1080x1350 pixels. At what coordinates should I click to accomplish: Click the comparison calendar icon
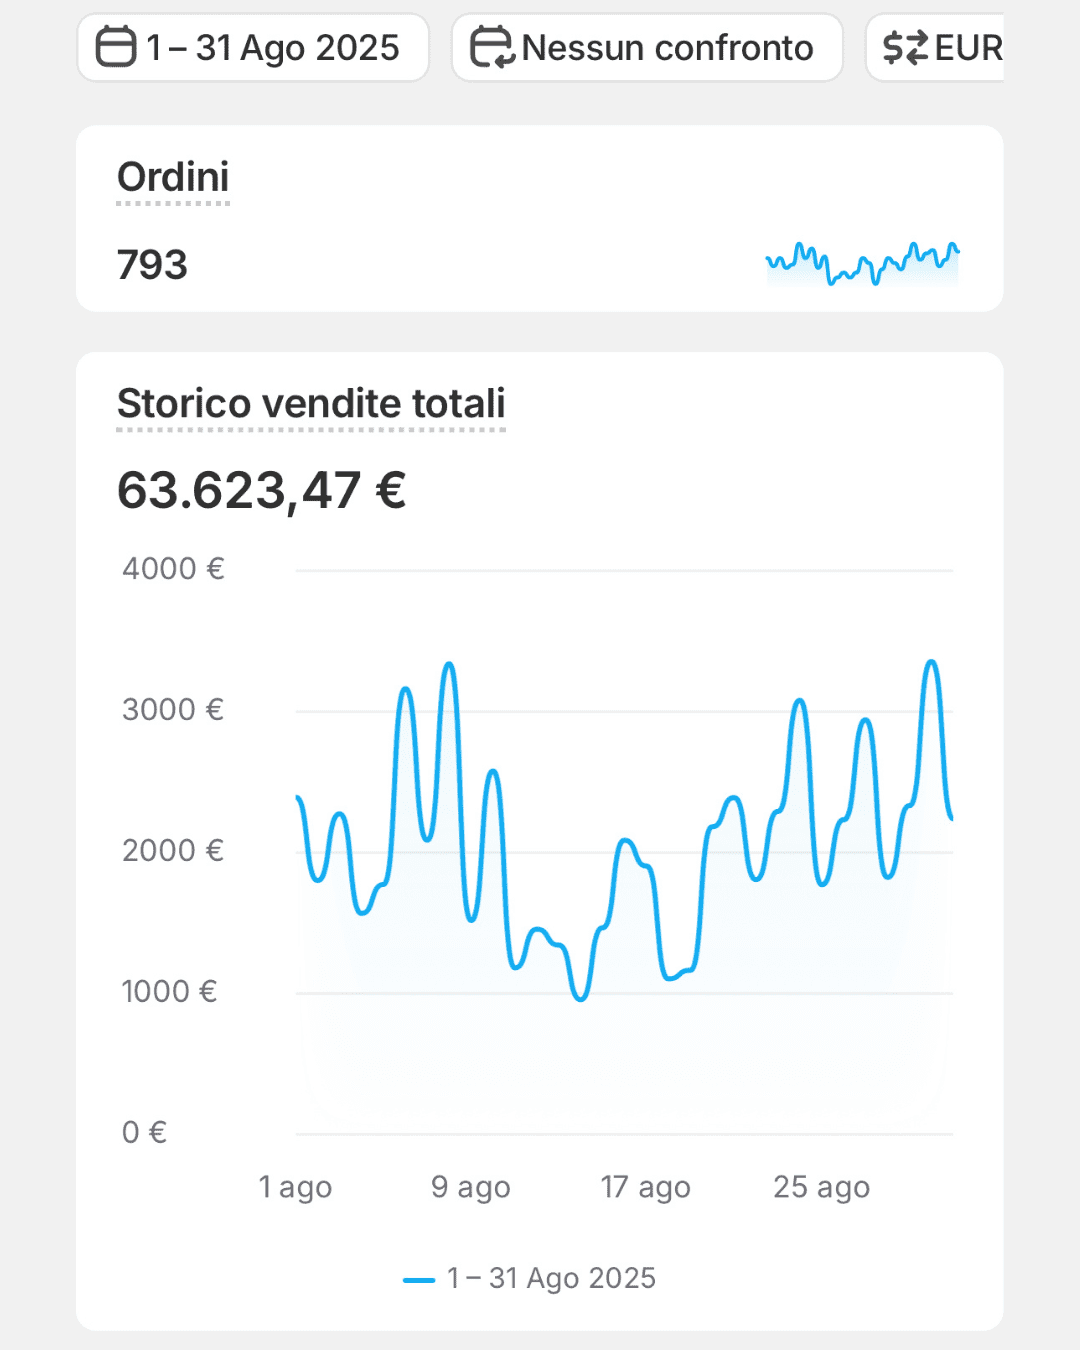[492, 48]
